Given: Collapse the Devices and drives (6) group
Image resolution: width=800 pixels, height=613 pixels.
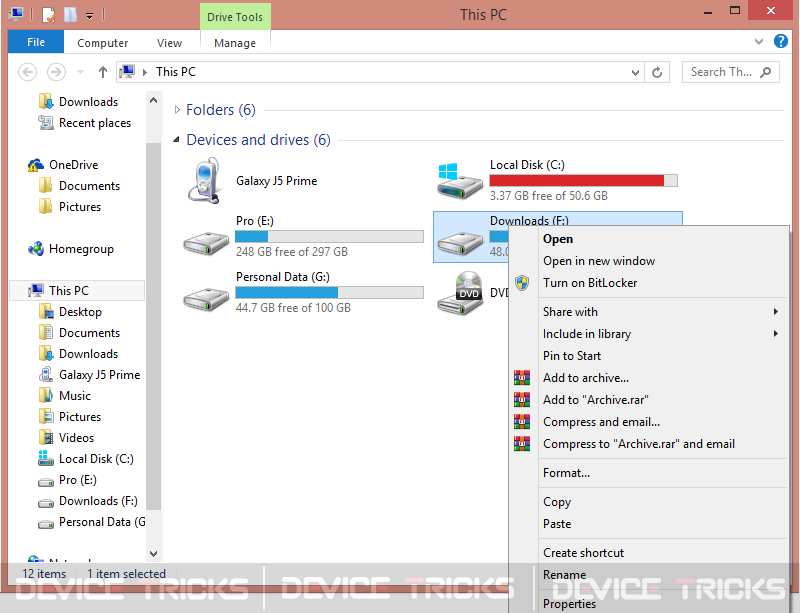Looking at the screenshot, I should [x=177, y=139].
